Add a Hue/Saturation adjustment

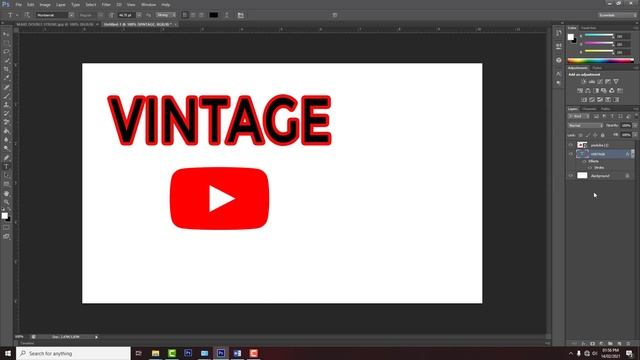click(x=580, y=91)
